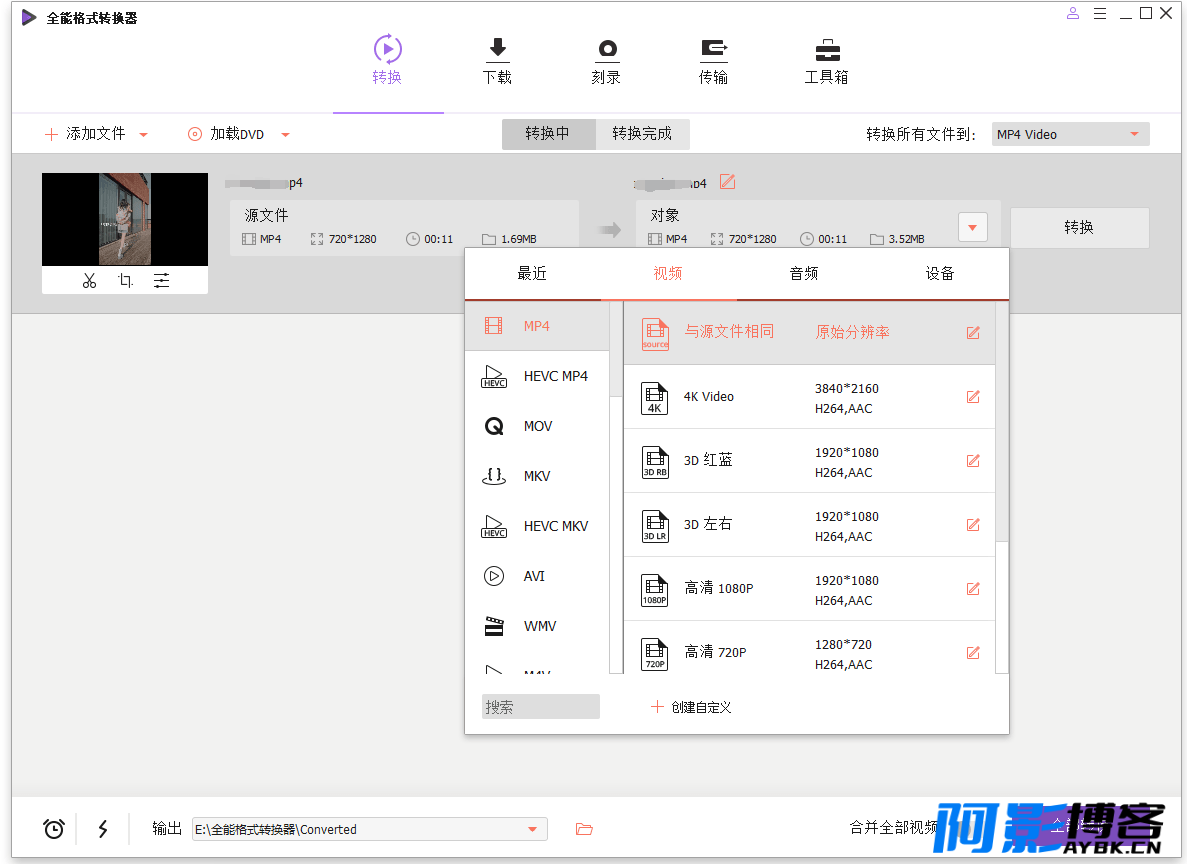This screenshot has width=1187, height=864.
Task: Collapse the target format dropdown arrow
Action: click(973, 227)
